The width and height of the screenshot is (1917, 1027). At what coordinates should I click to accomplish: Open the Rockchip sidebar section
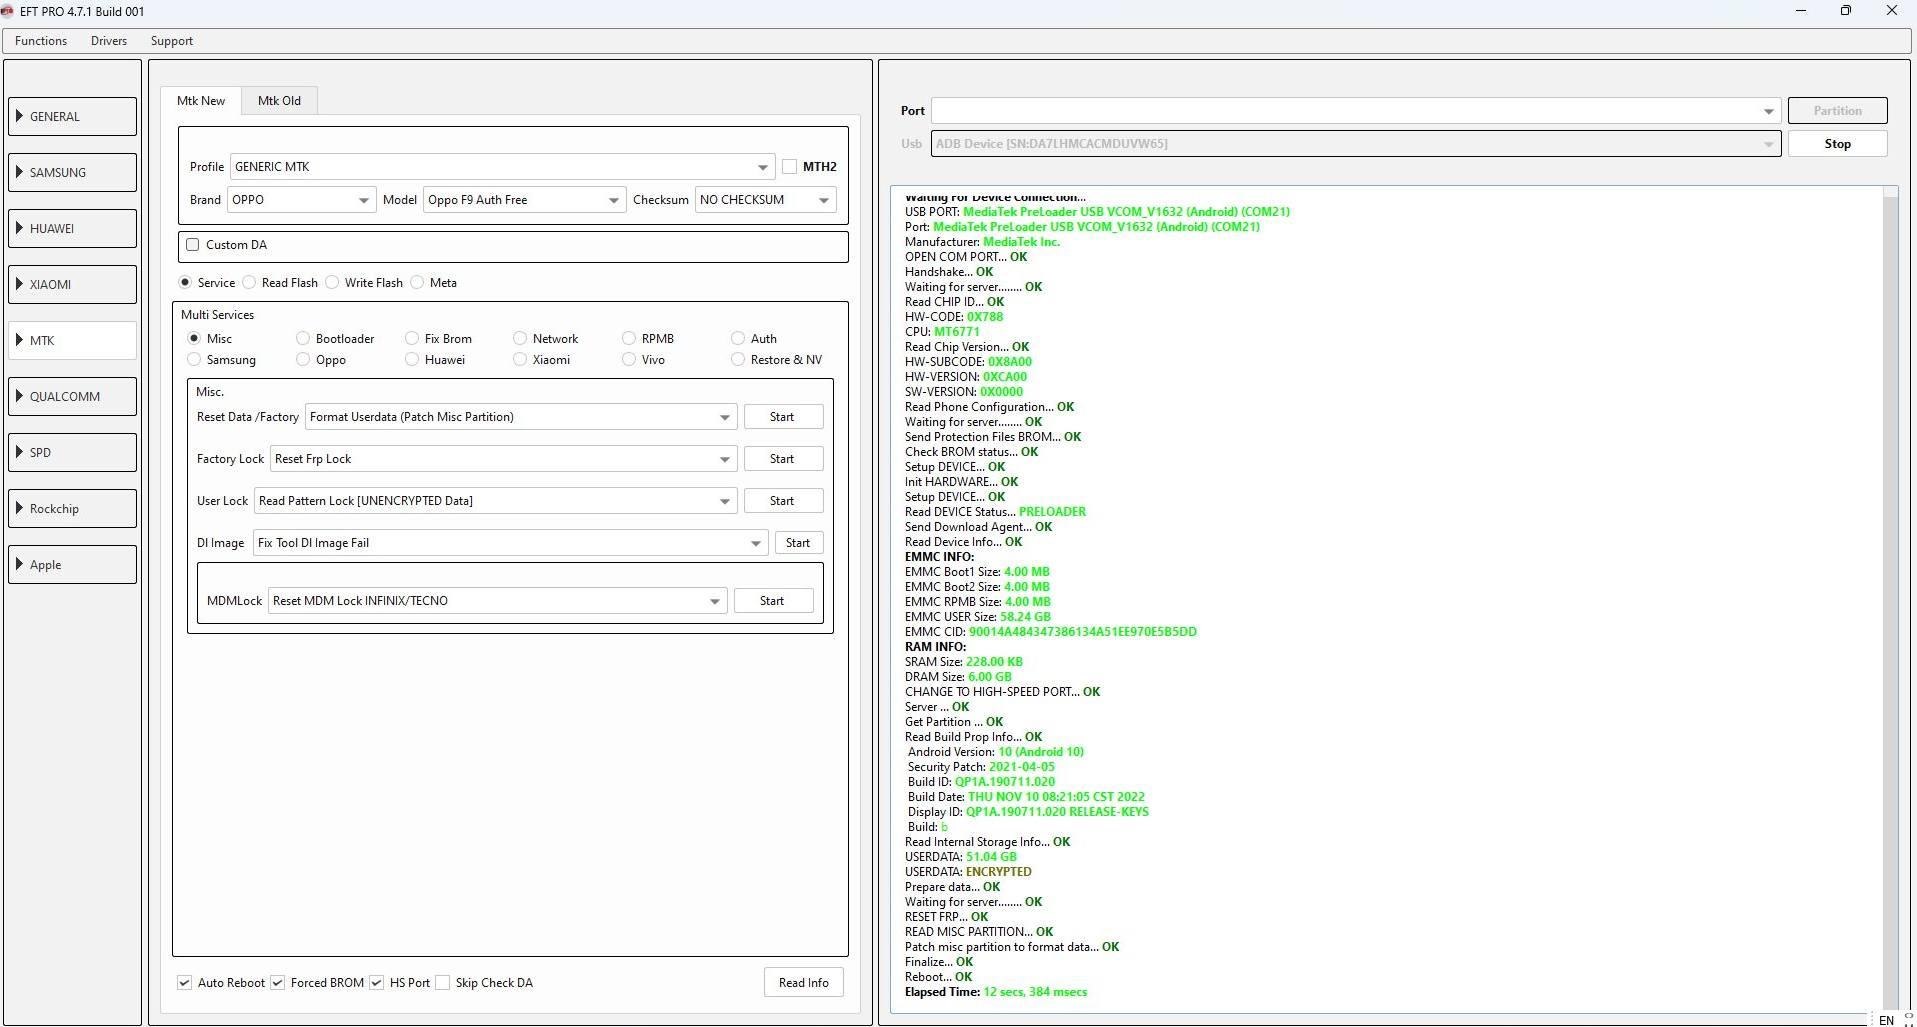point(73,508)
